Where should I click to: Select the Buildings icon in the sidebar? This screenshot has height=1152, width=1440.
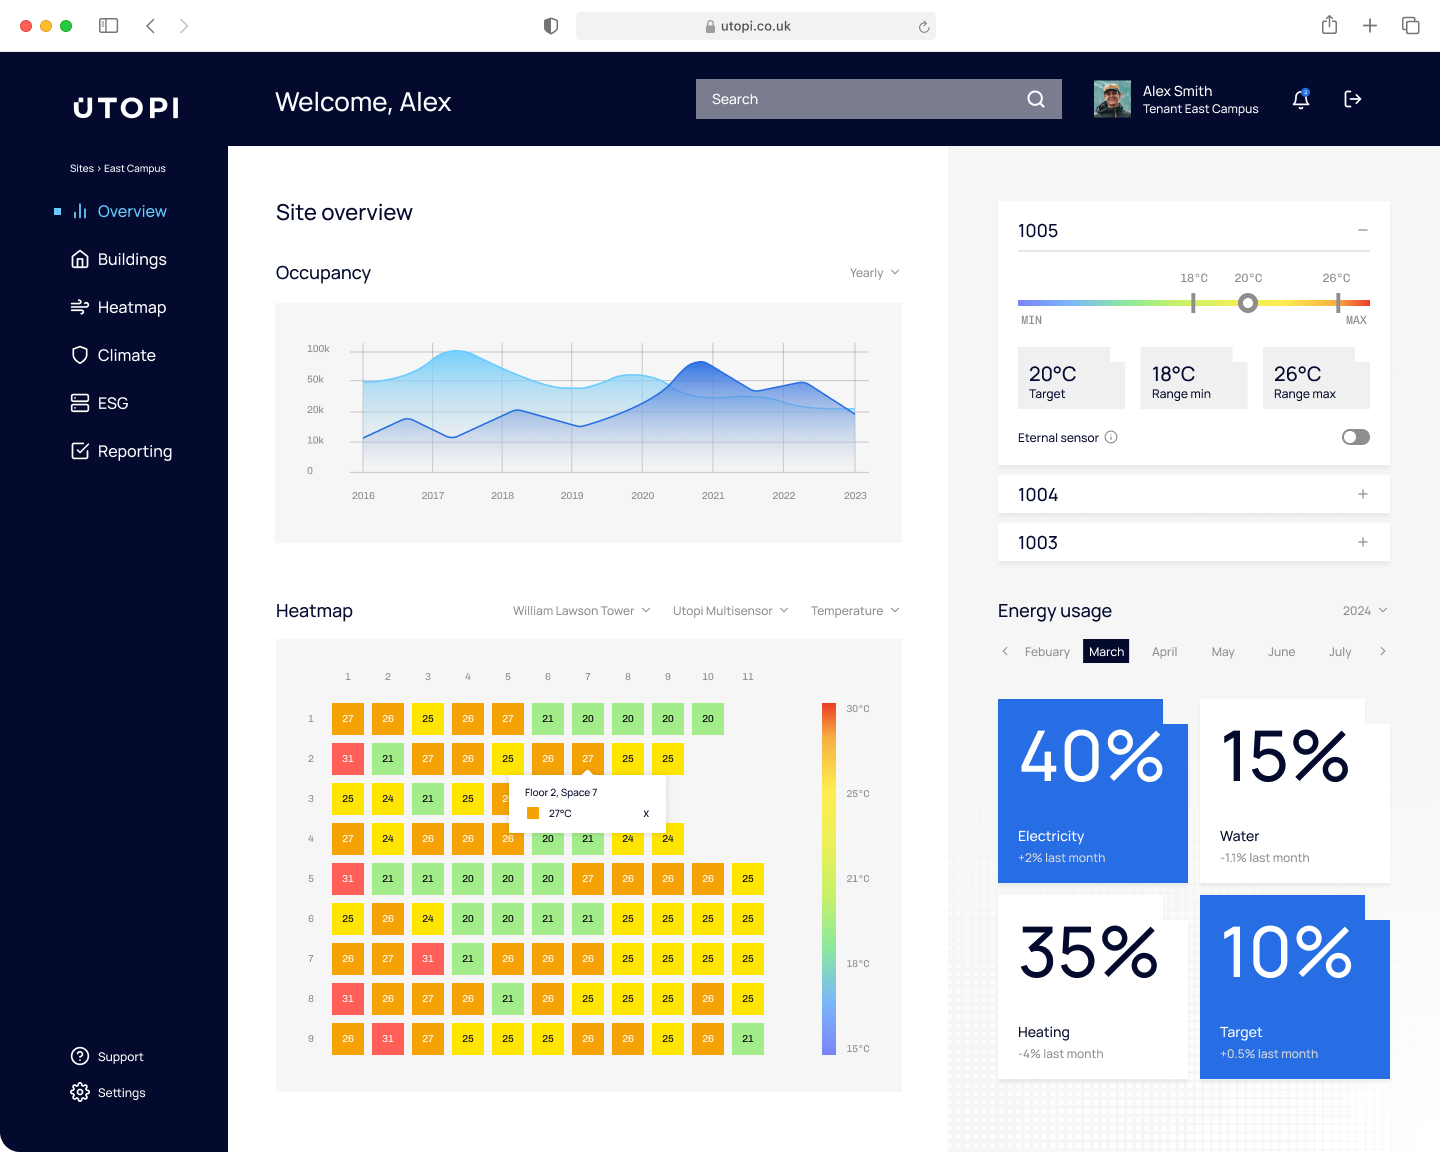[81, 259]
